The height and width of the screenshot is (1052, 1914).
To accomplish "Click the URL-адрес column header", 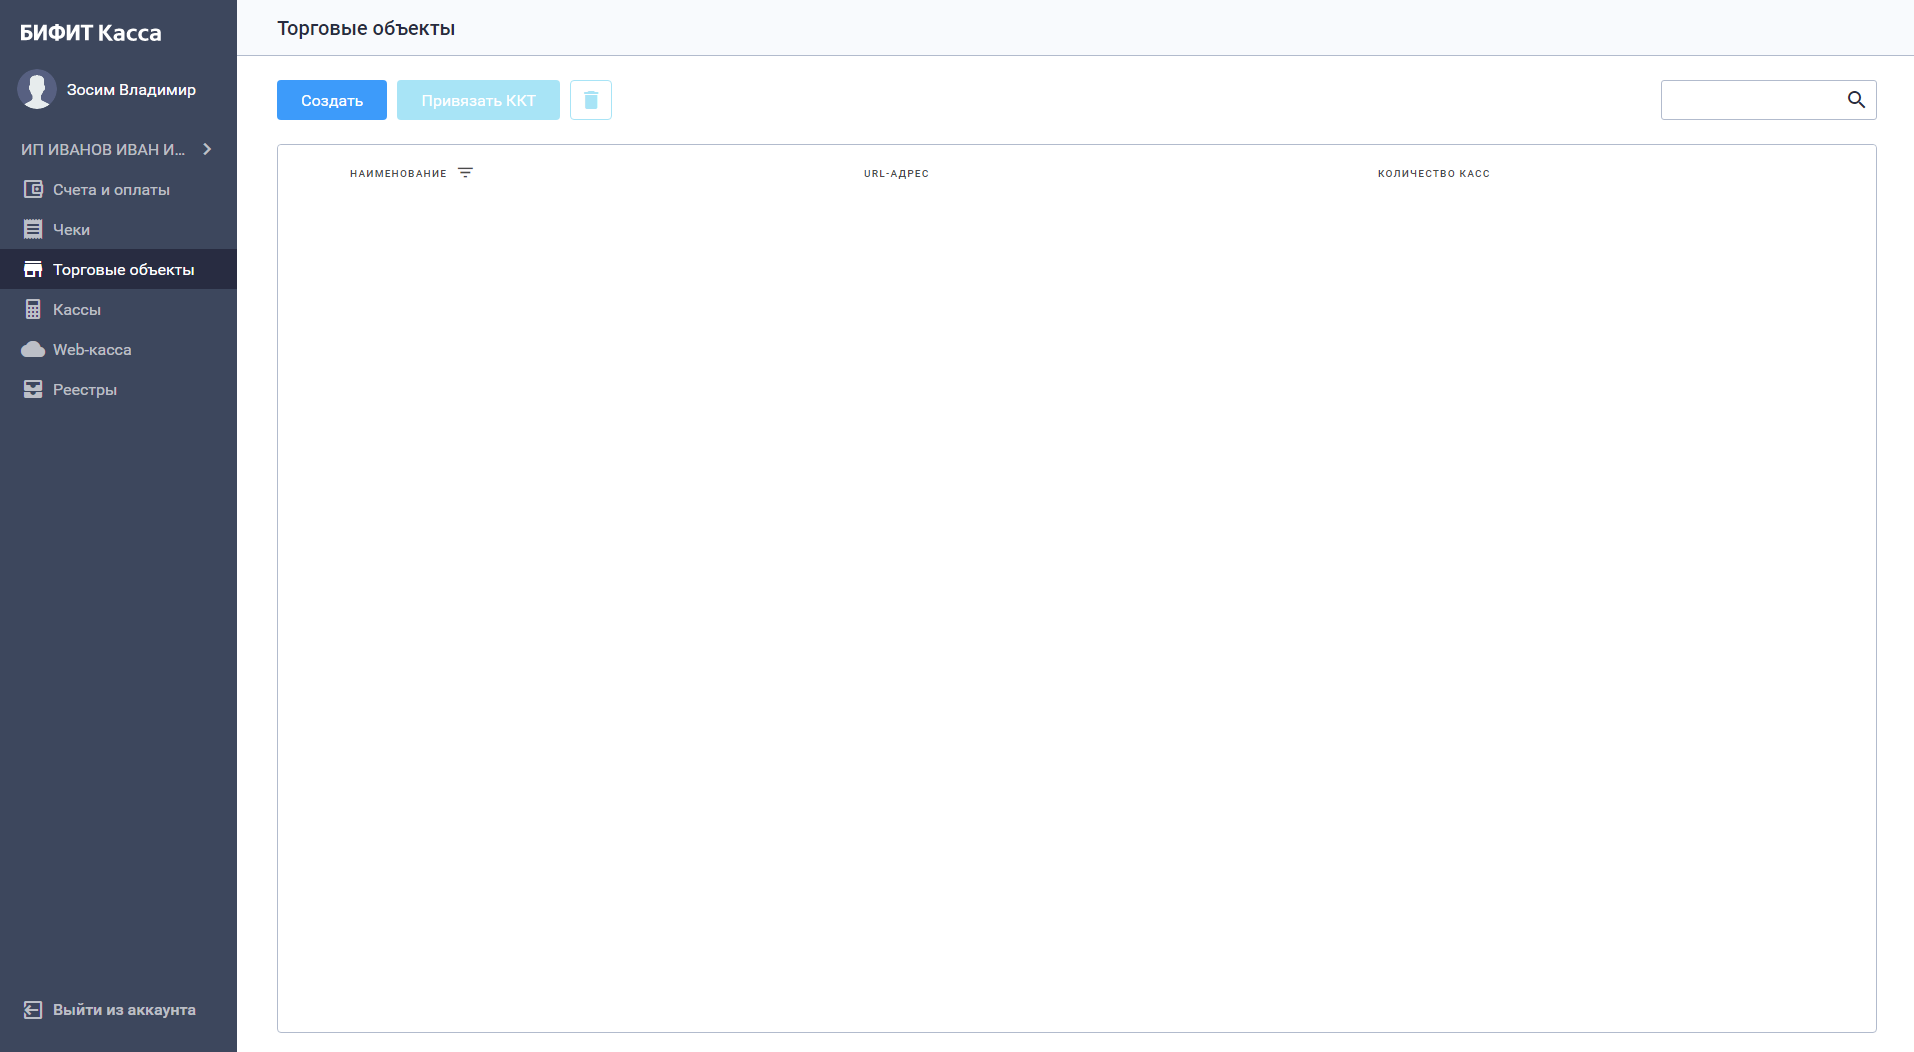I will click(896, 174).
